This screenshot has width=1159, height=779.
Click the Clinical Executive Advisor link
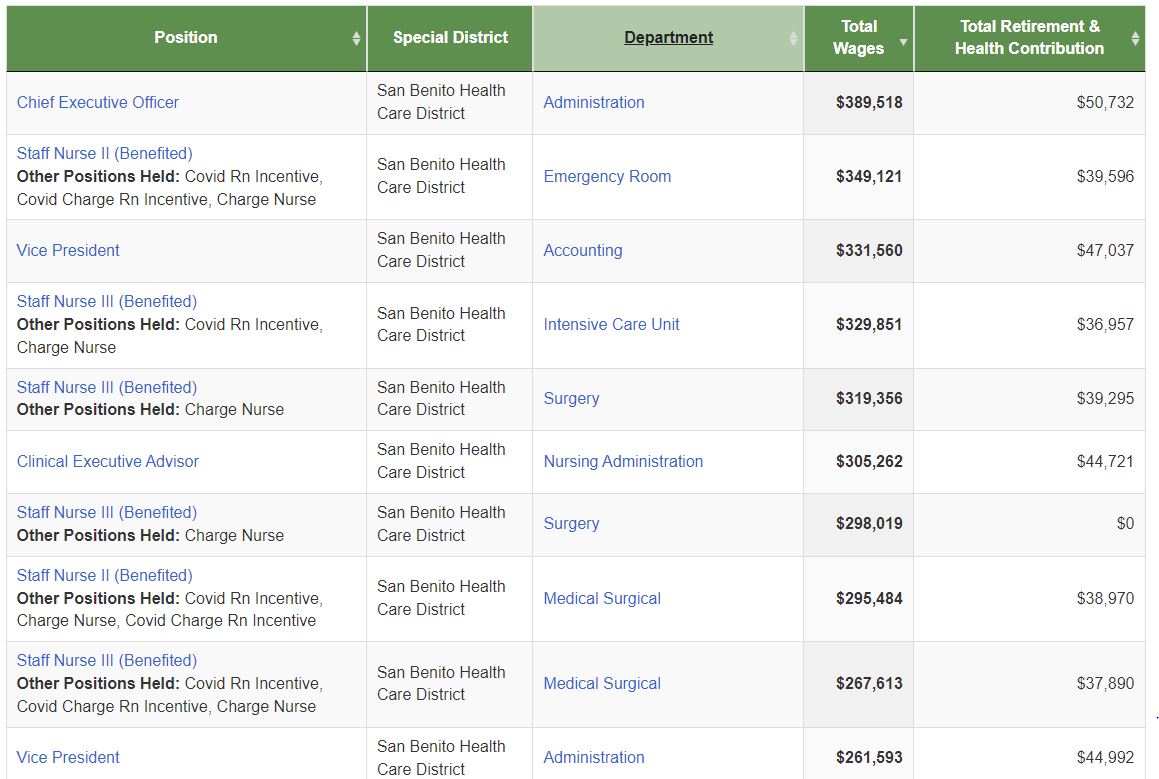[x=108, y=461]
